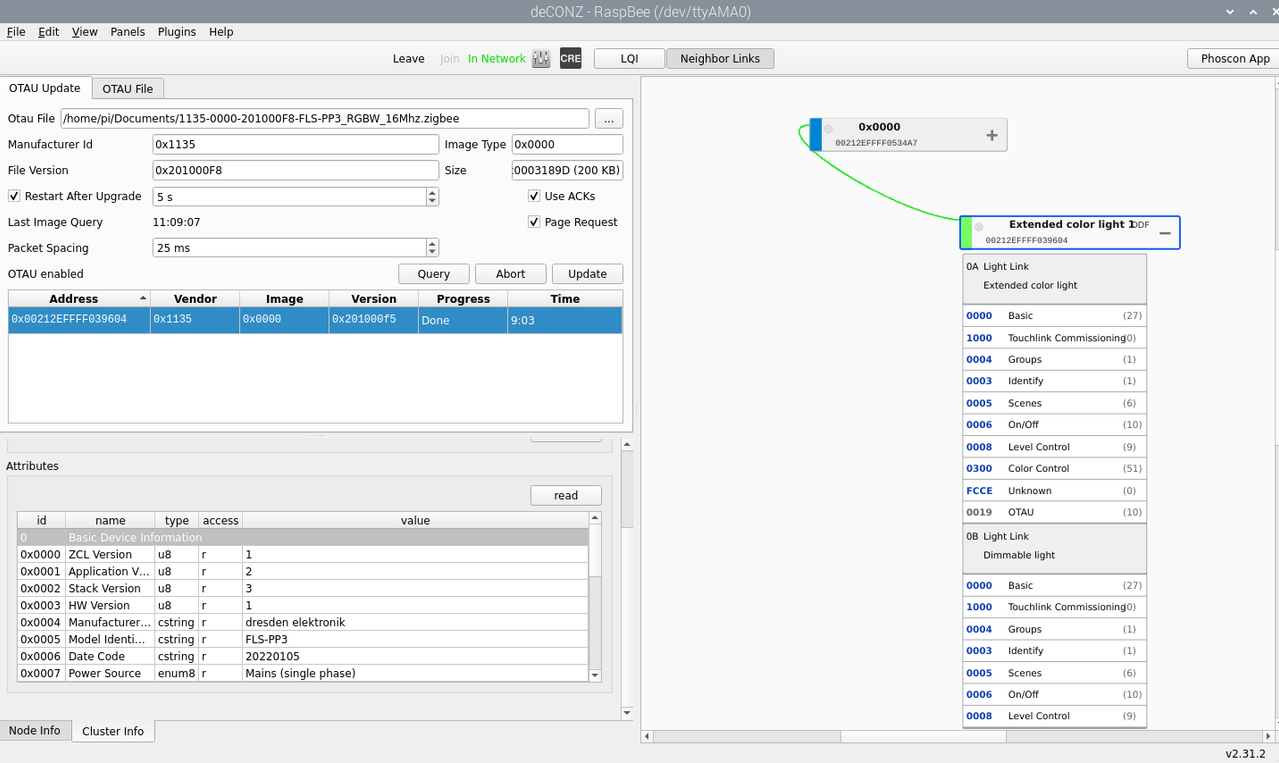Collapse the Extended color light 1 node

point(1165,233)
